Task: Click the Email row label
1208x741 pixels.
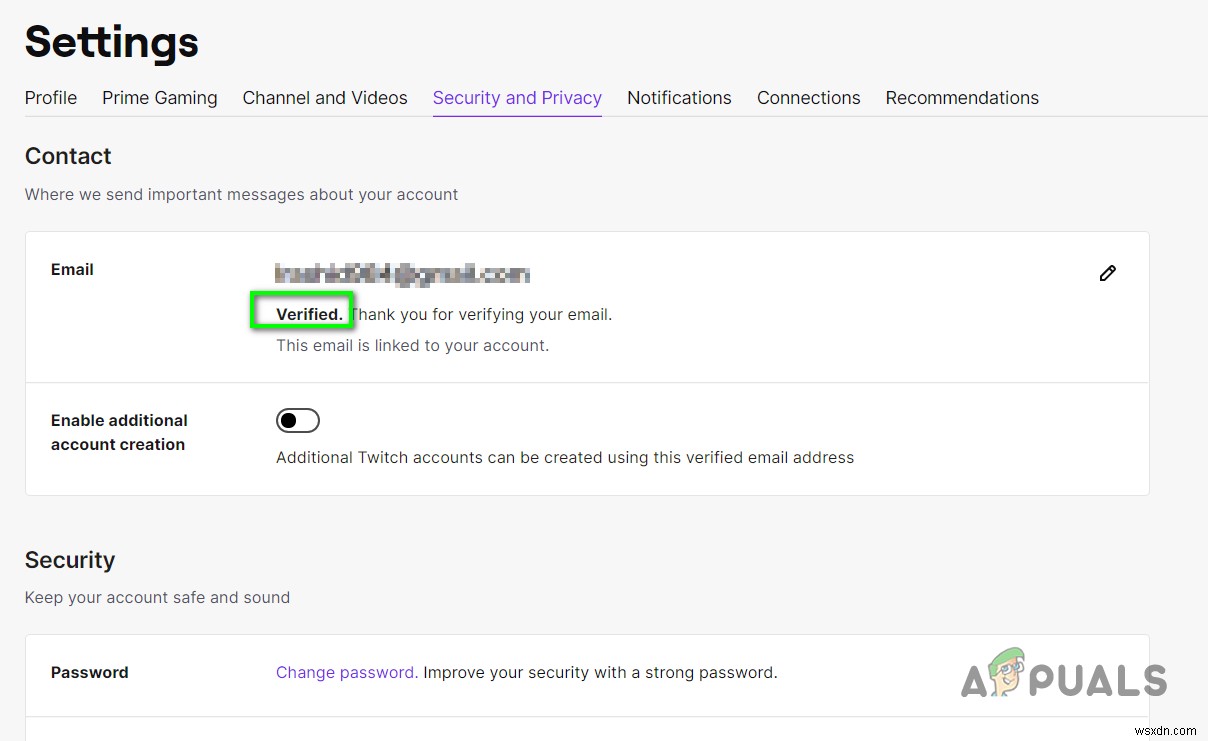Action: pyautogui.click(x=72, y=269)
